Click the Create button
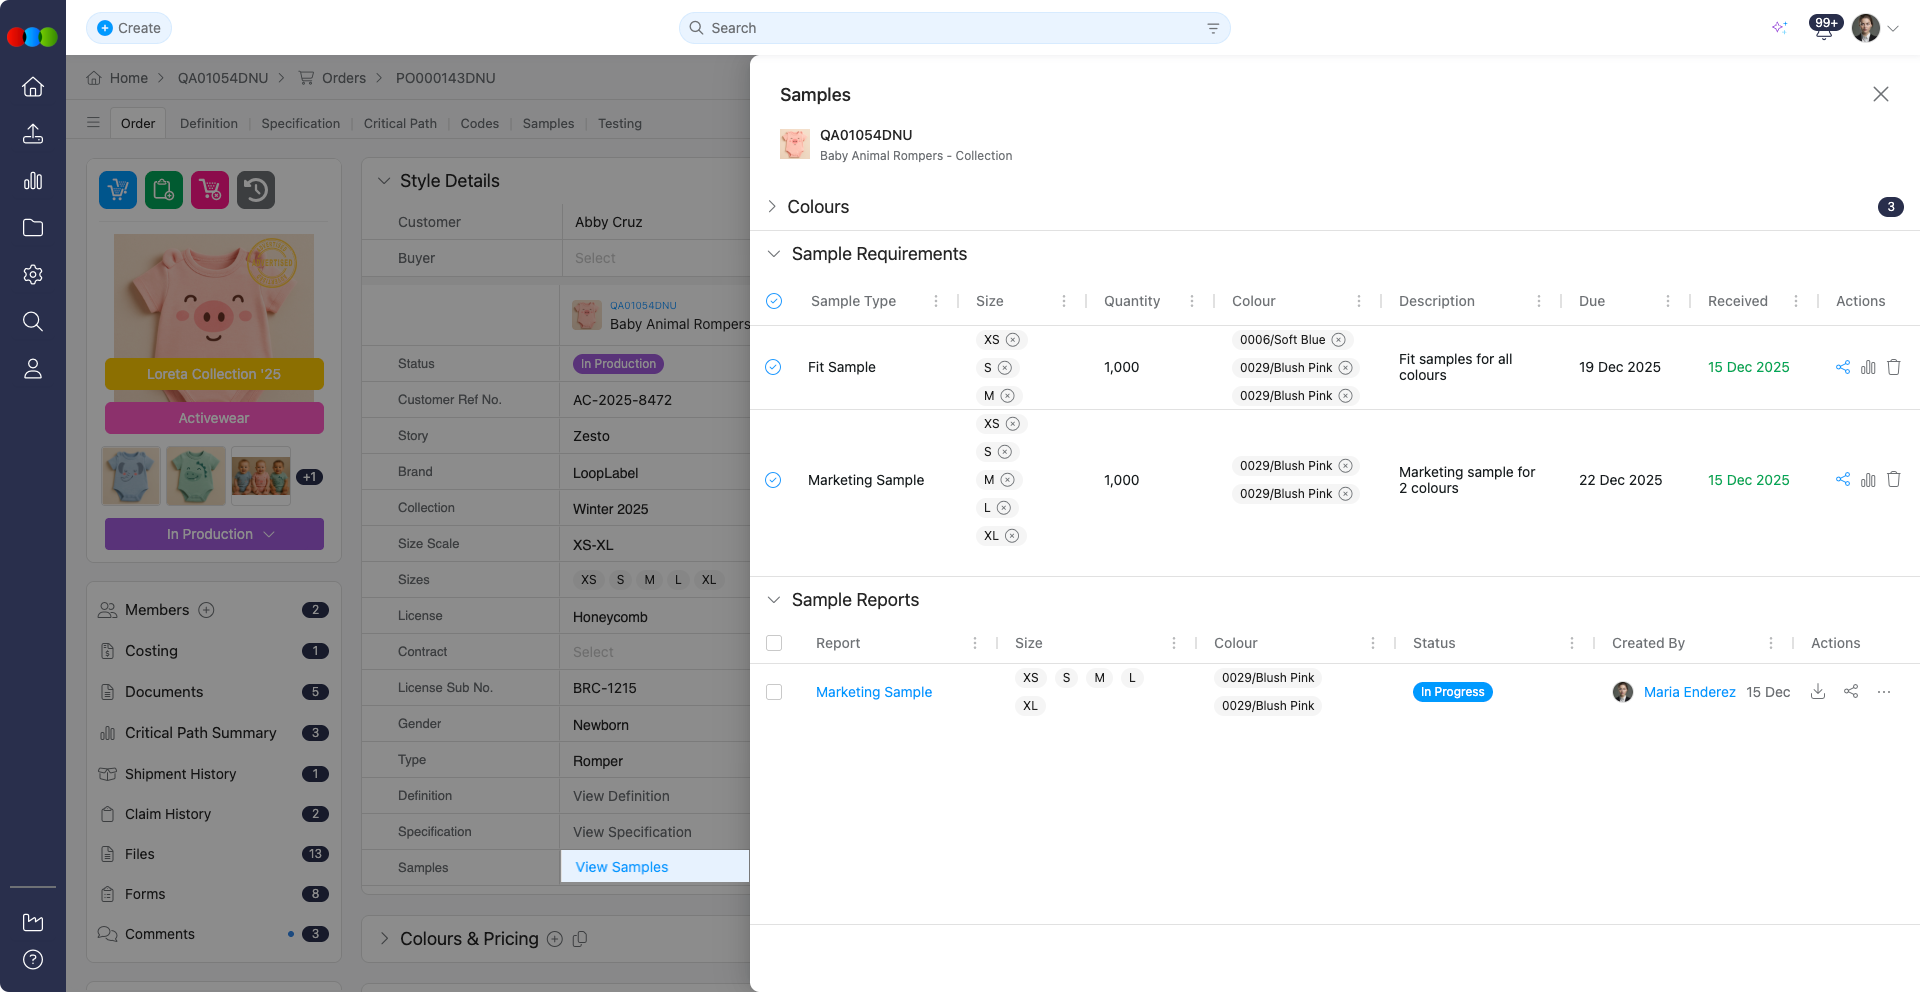Viewport: 1920px width, 992px height. click(x=129, y=28)
